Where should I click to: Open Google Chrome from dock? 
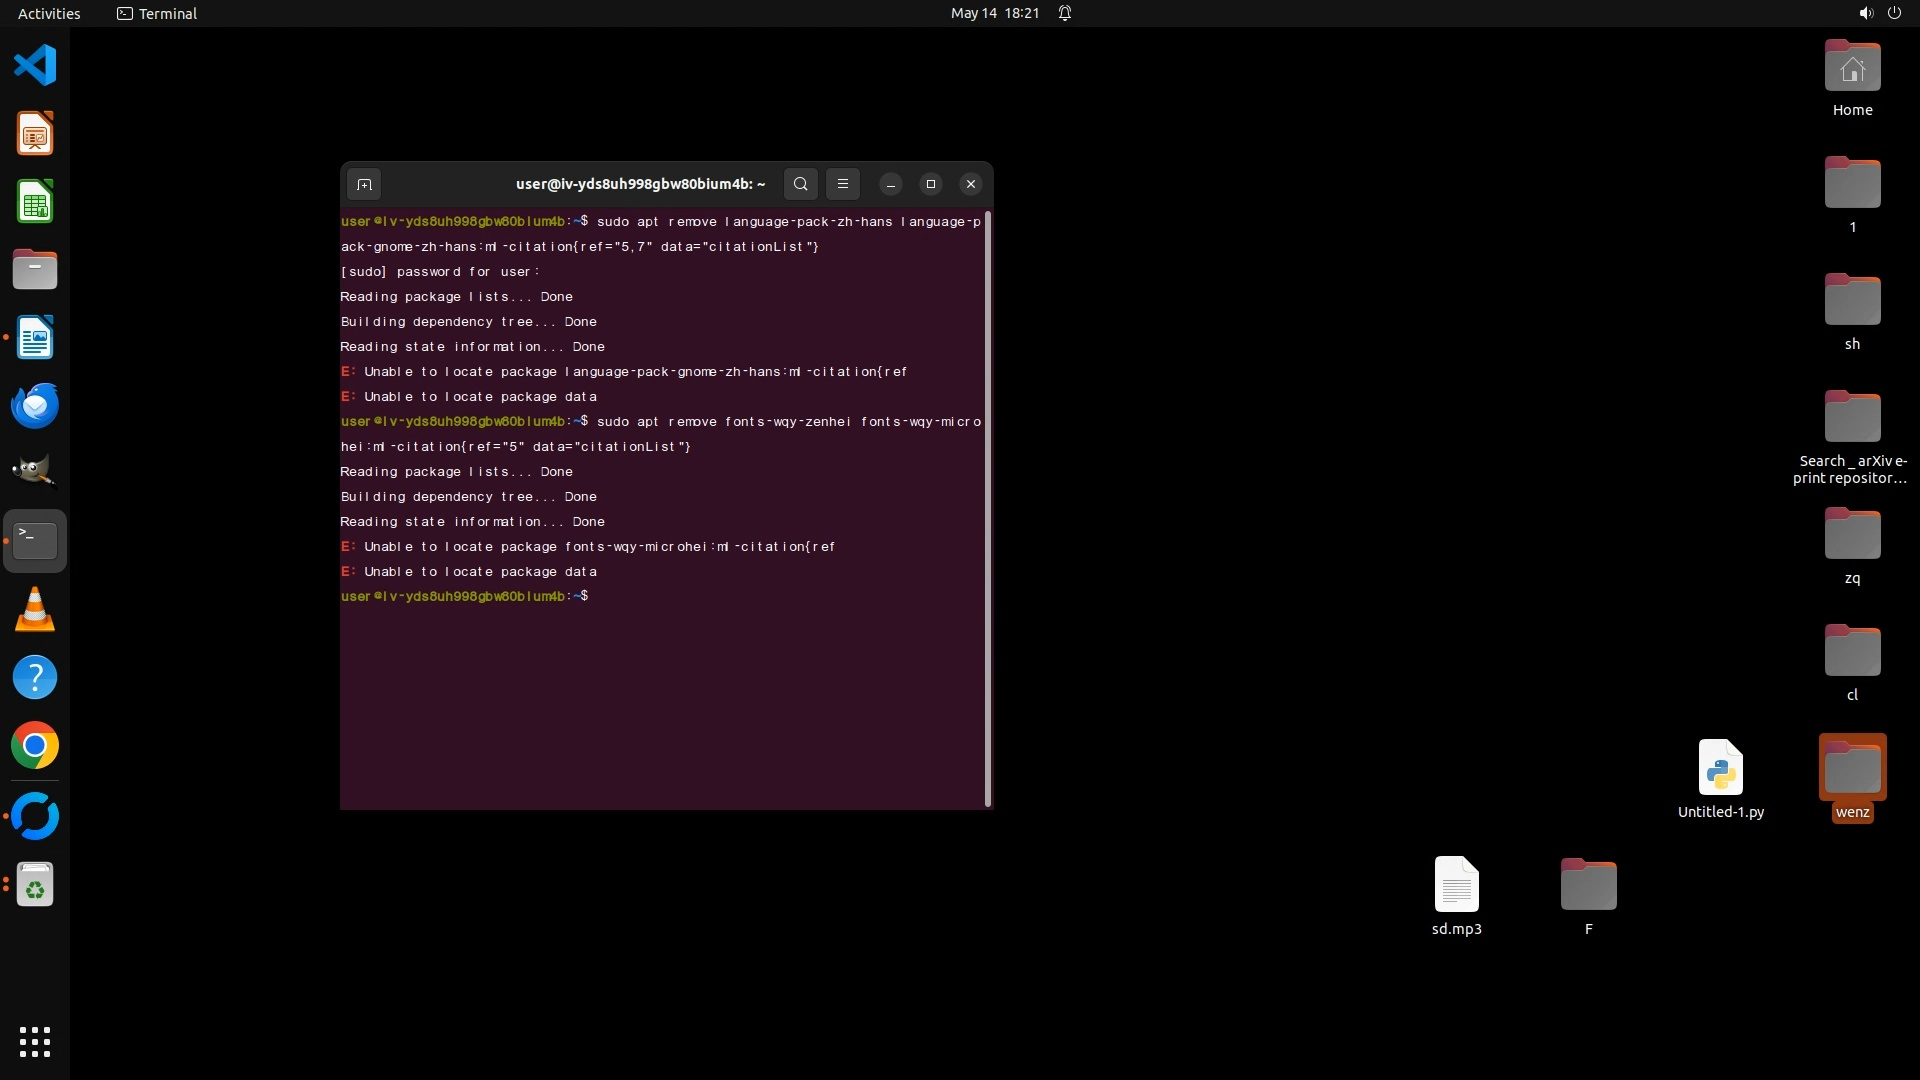point(35,746)
